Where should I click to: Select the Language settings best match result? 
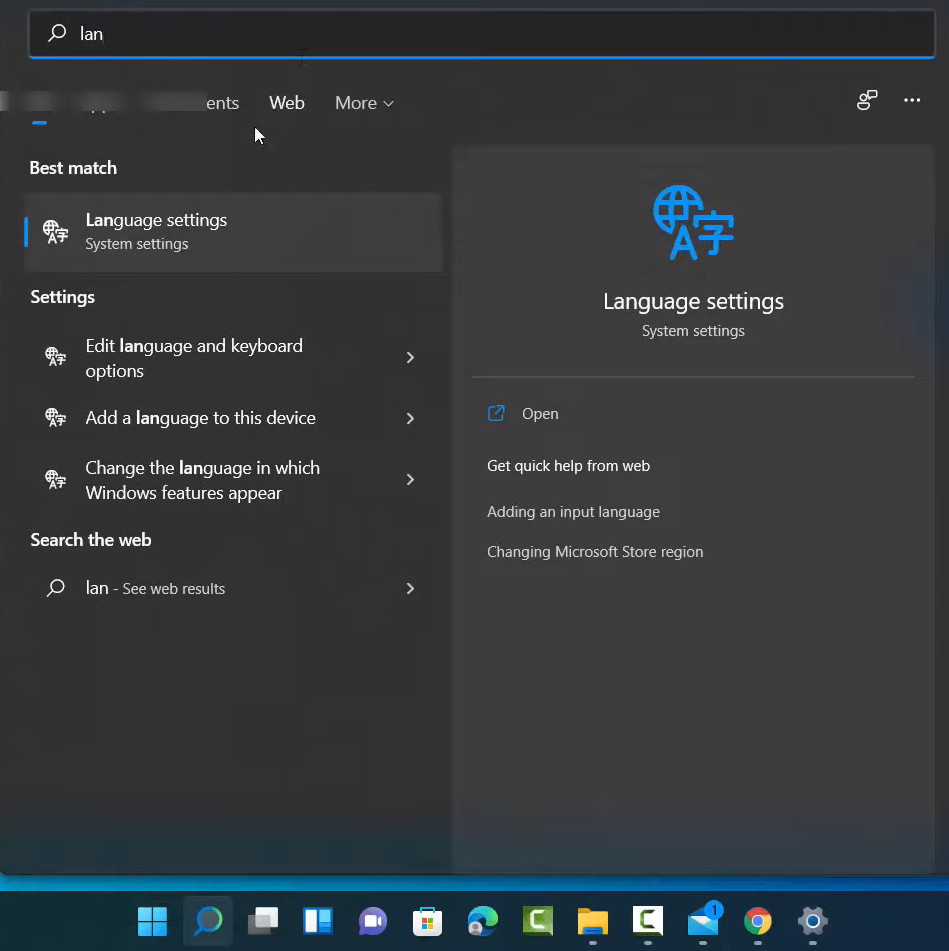(232, 231)
